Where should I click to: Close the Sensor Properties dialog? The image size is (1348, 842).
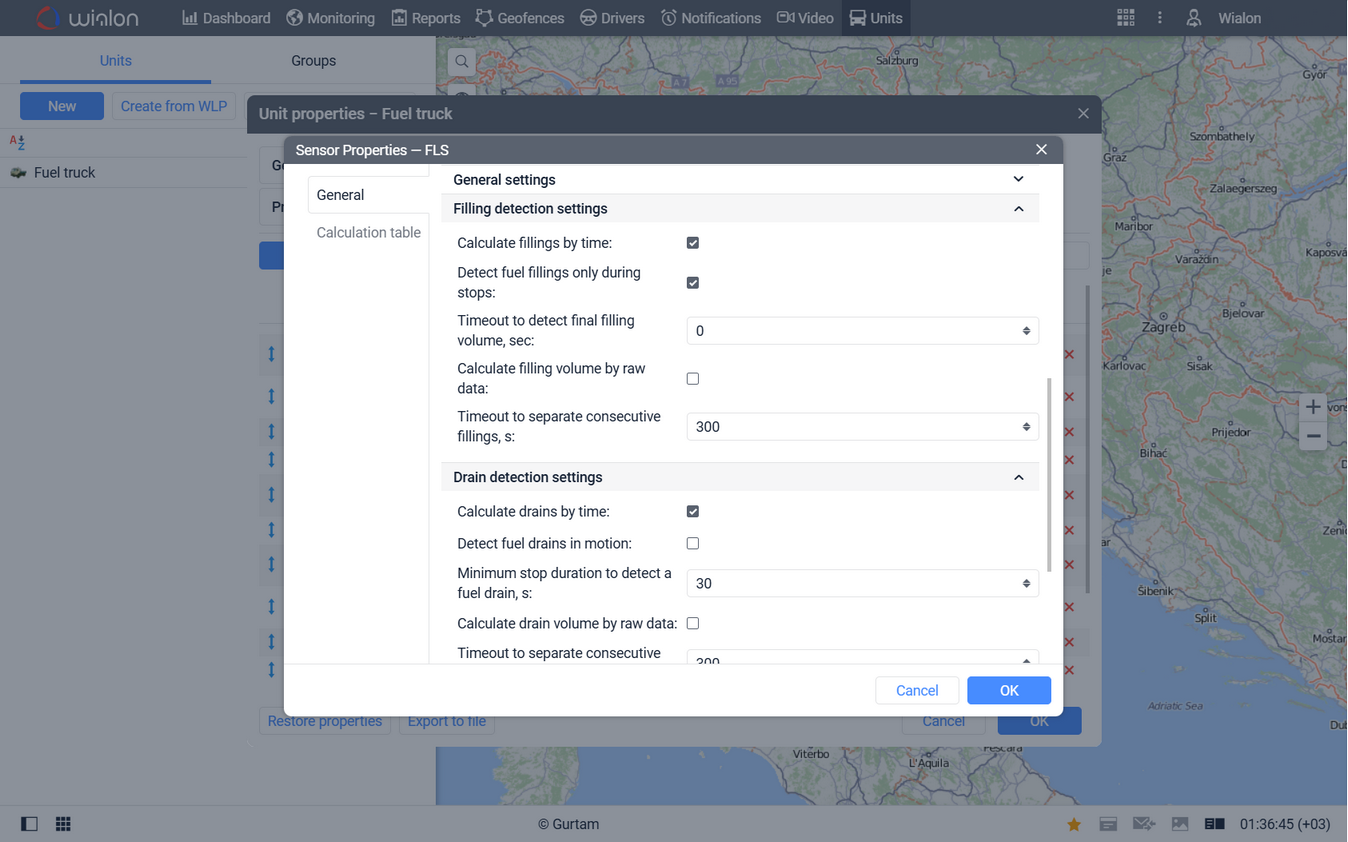1041,149
